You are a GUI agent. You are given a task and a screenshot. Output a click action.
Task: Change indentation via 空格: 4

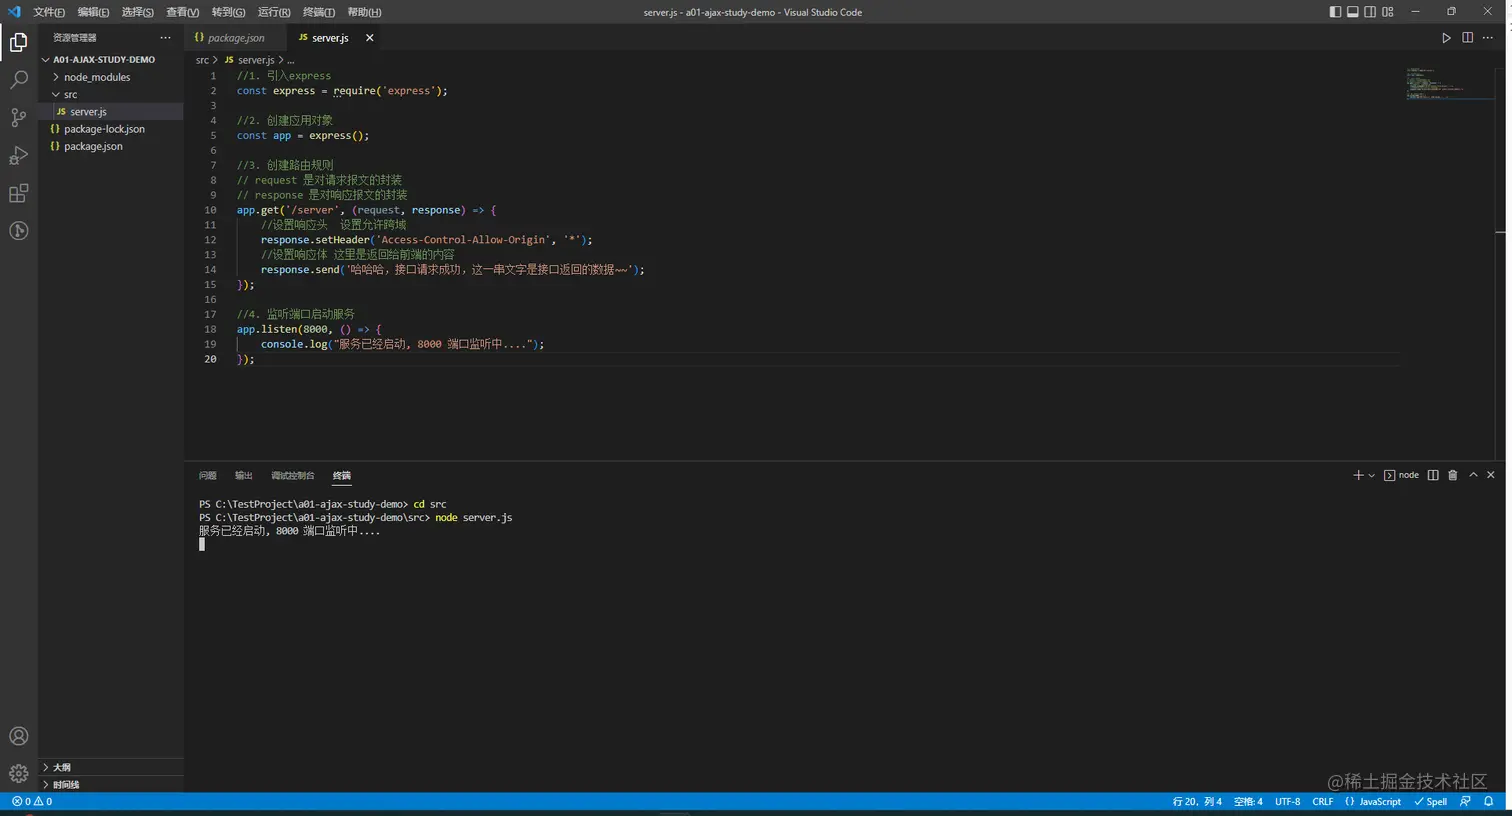pos(1248,802)
